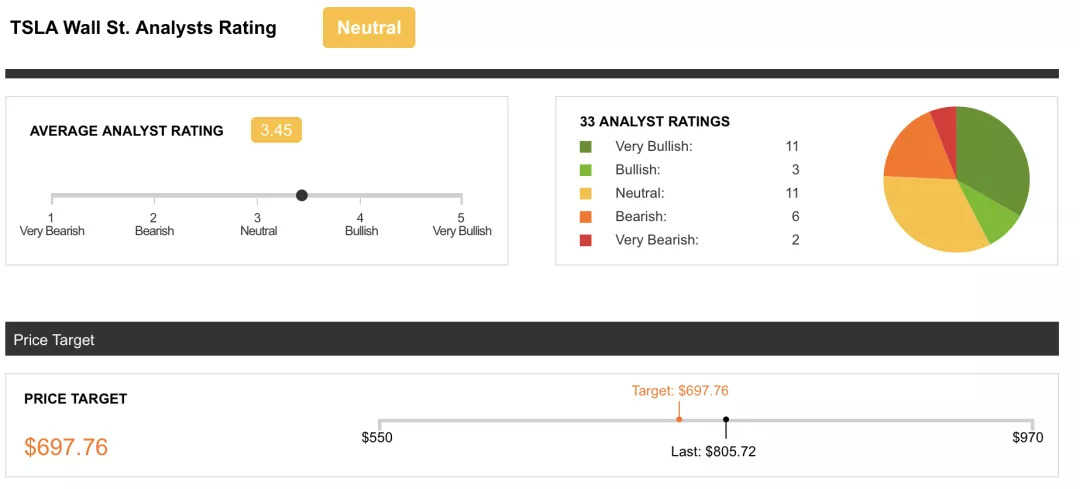Click the $550 low price label
The width and height of the screenshot is (1080, 489).
(x=377, y=438)
